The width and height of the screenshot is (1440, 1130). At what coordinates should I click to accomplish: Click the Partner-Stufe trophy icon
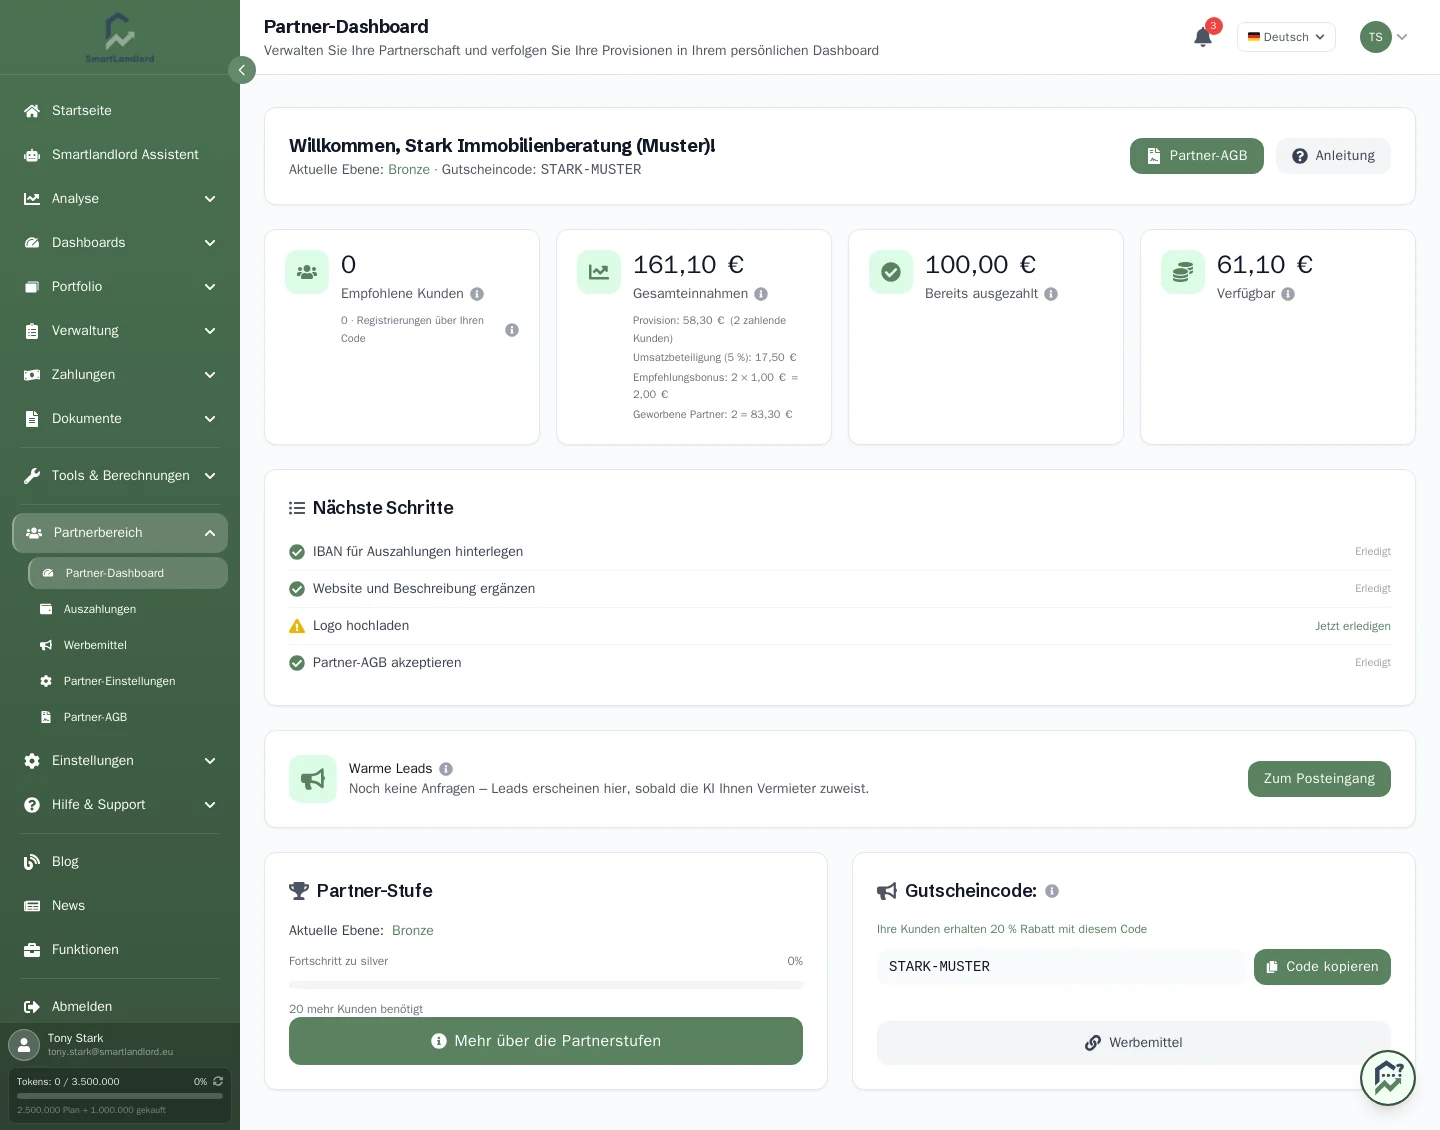[x=299, y=891]
